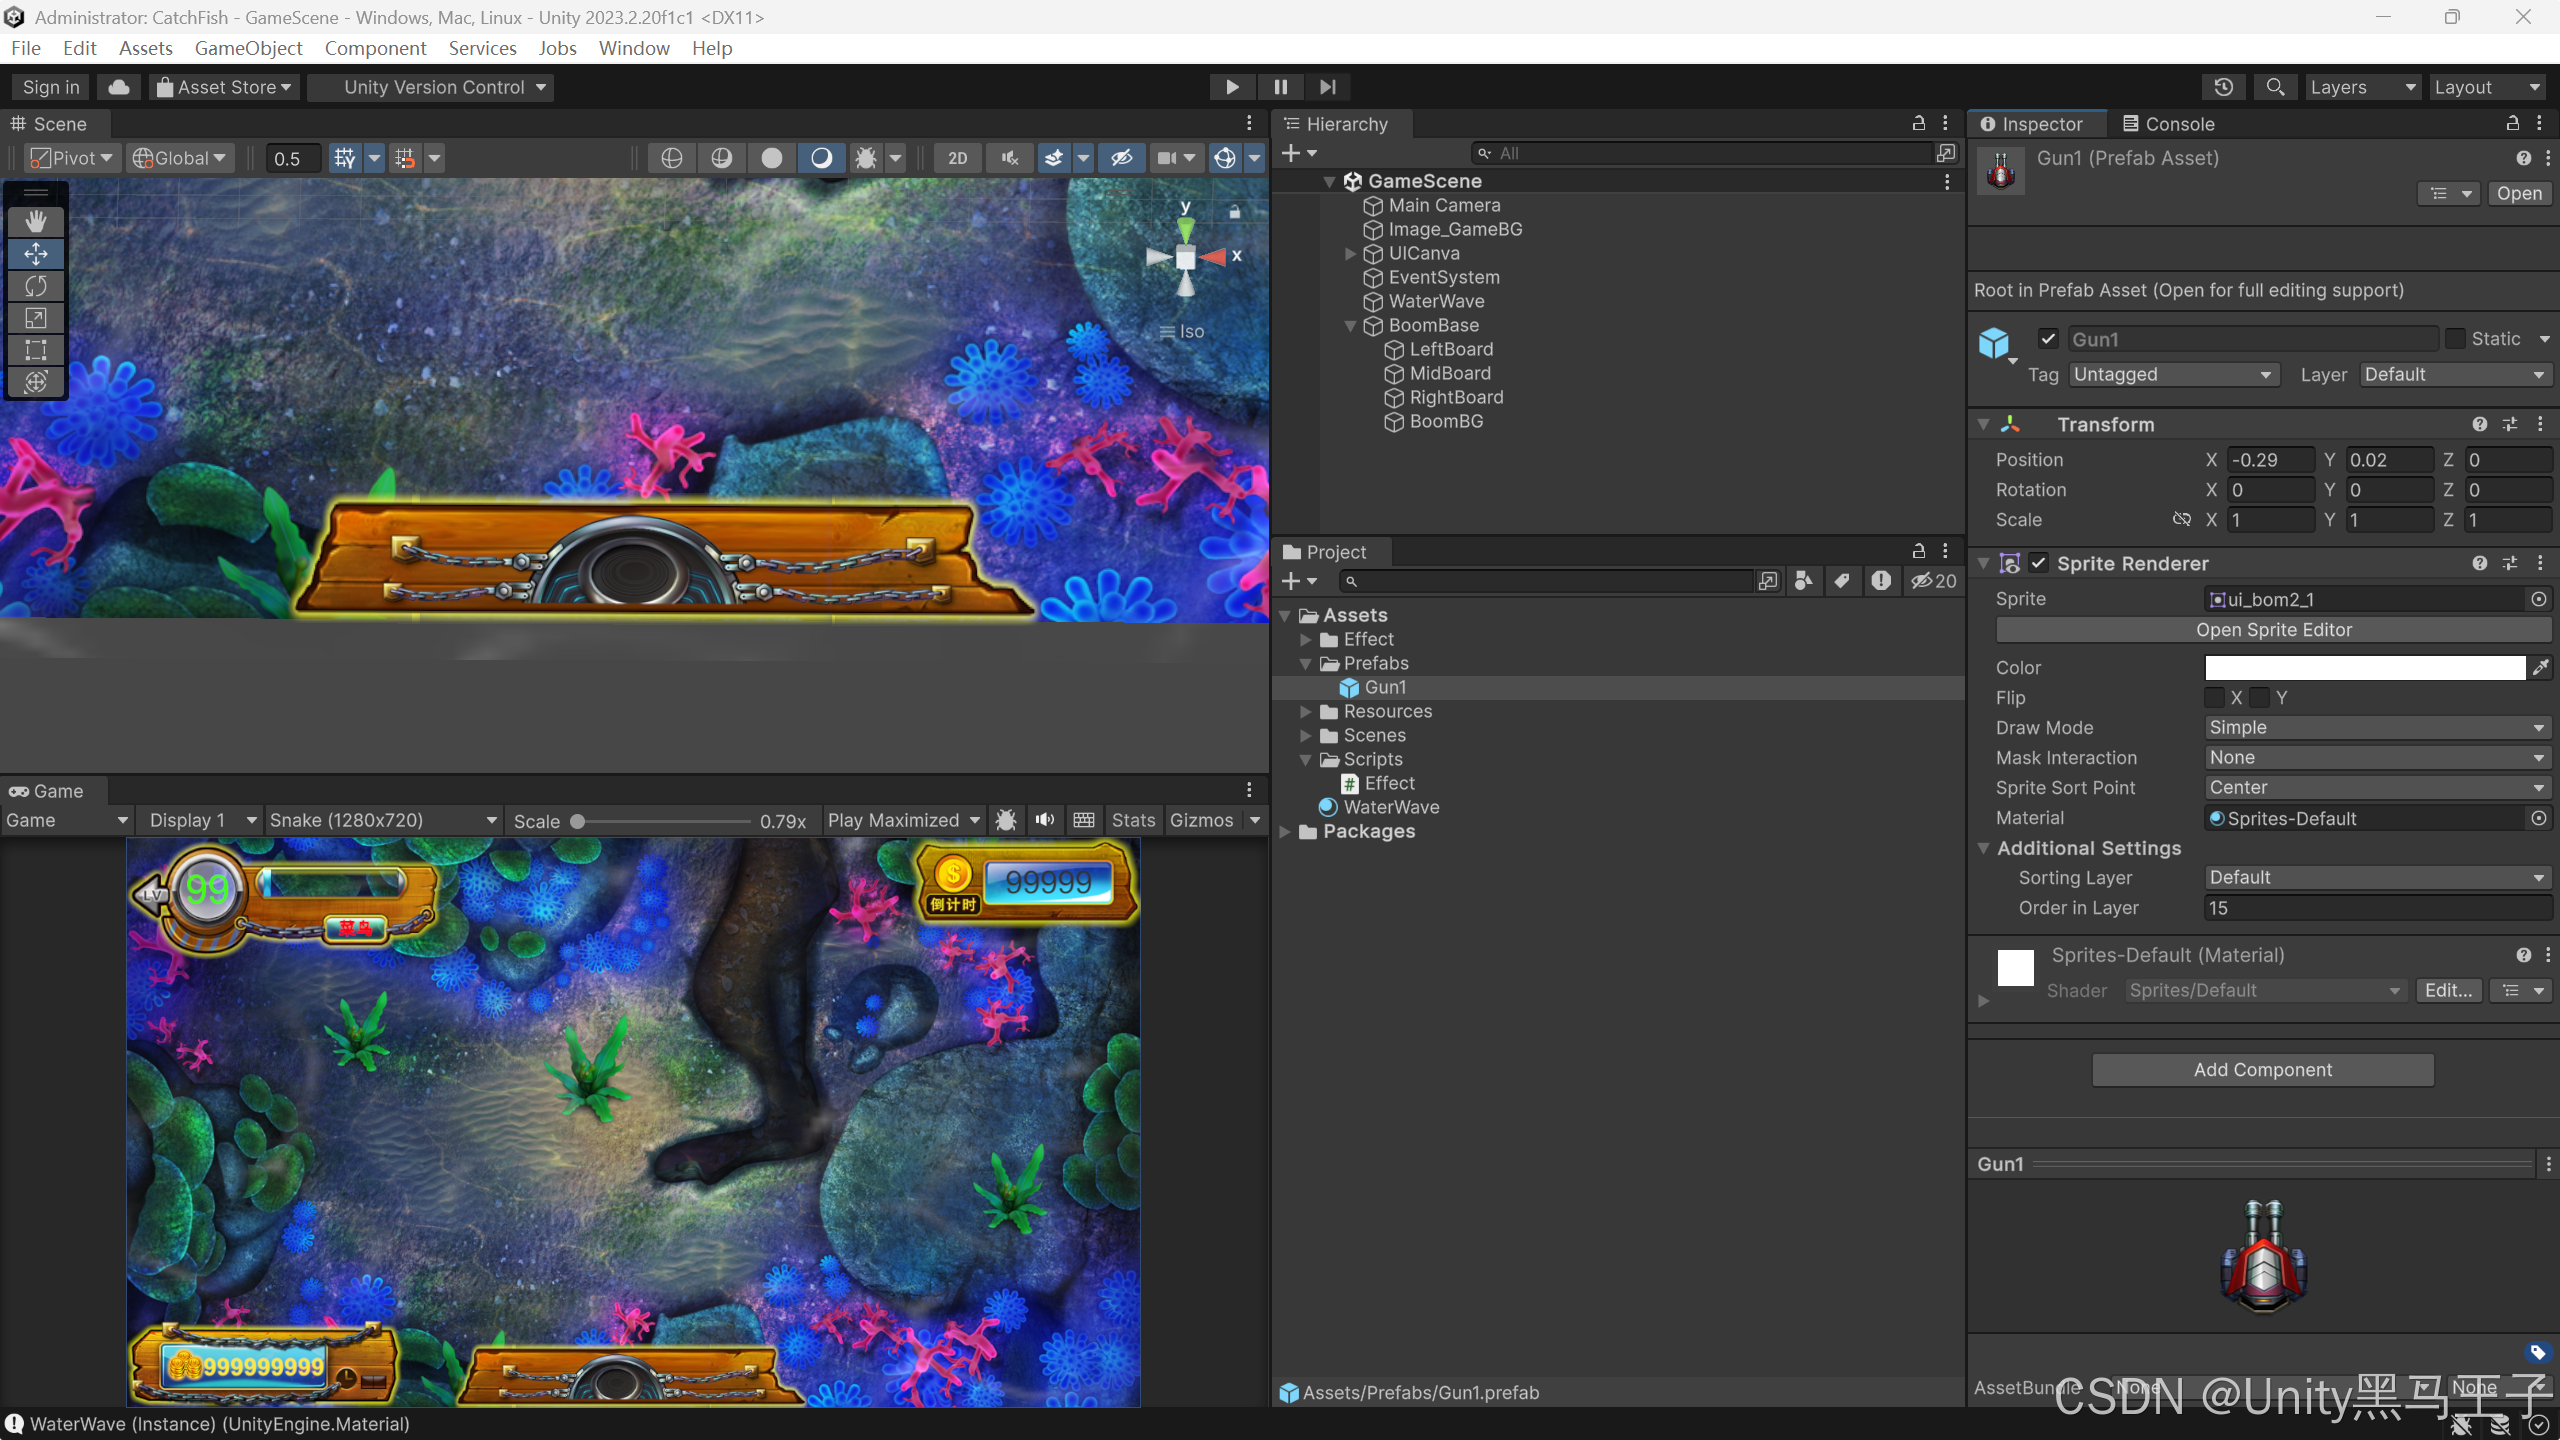Mute audio in Game view

pos(1045,820)
